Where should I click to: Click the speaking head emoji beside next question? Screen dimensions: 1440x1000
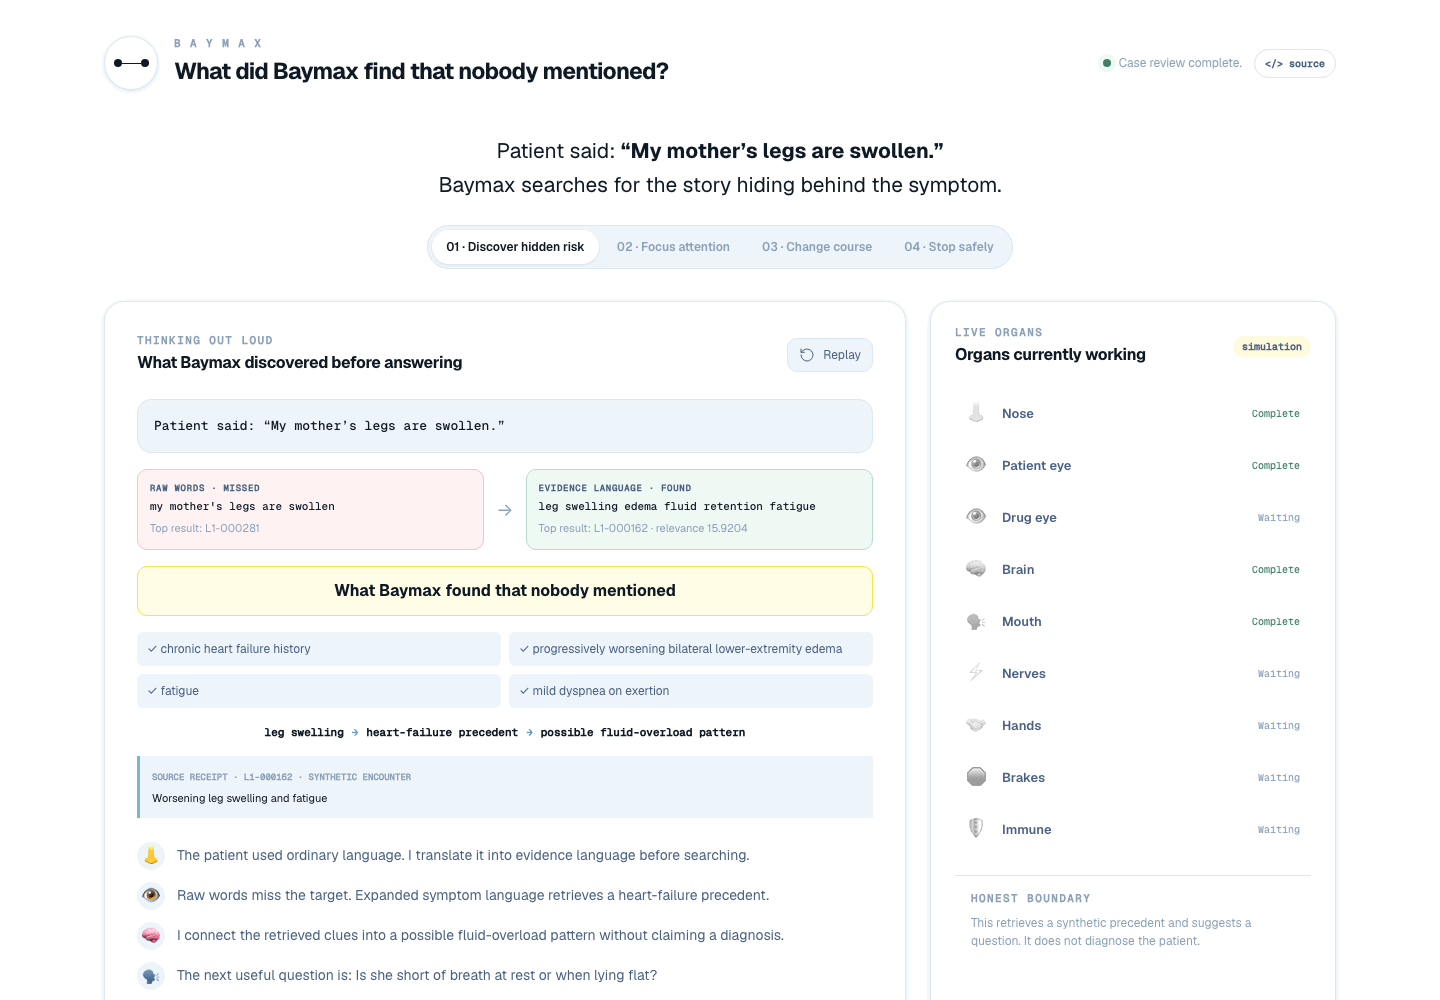pos(151,976)
